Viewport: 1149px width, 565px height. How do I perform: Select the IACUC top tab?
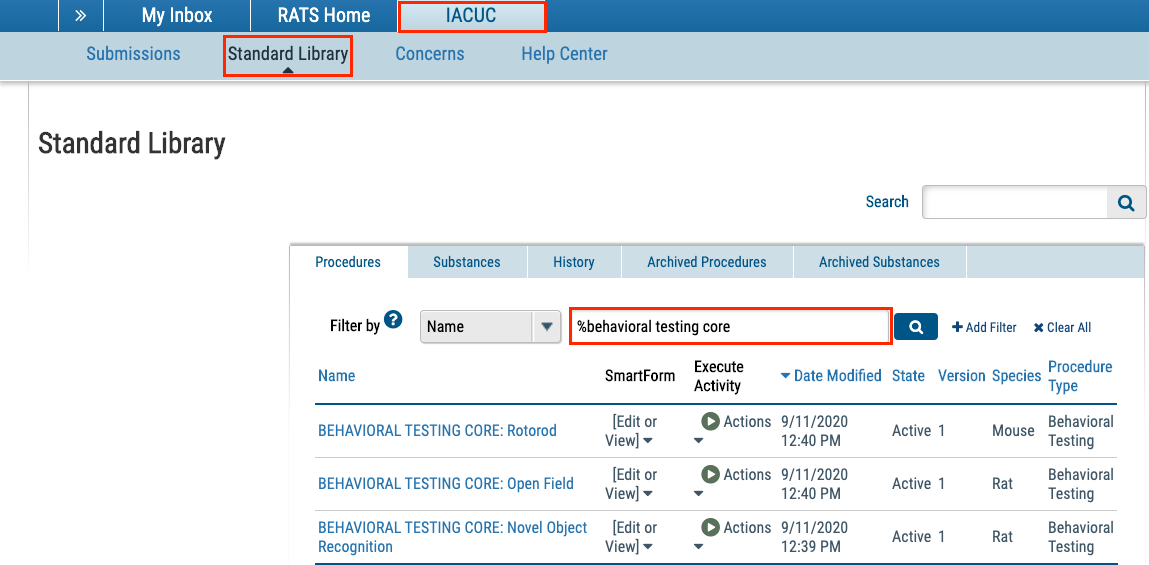coord(471,16)
